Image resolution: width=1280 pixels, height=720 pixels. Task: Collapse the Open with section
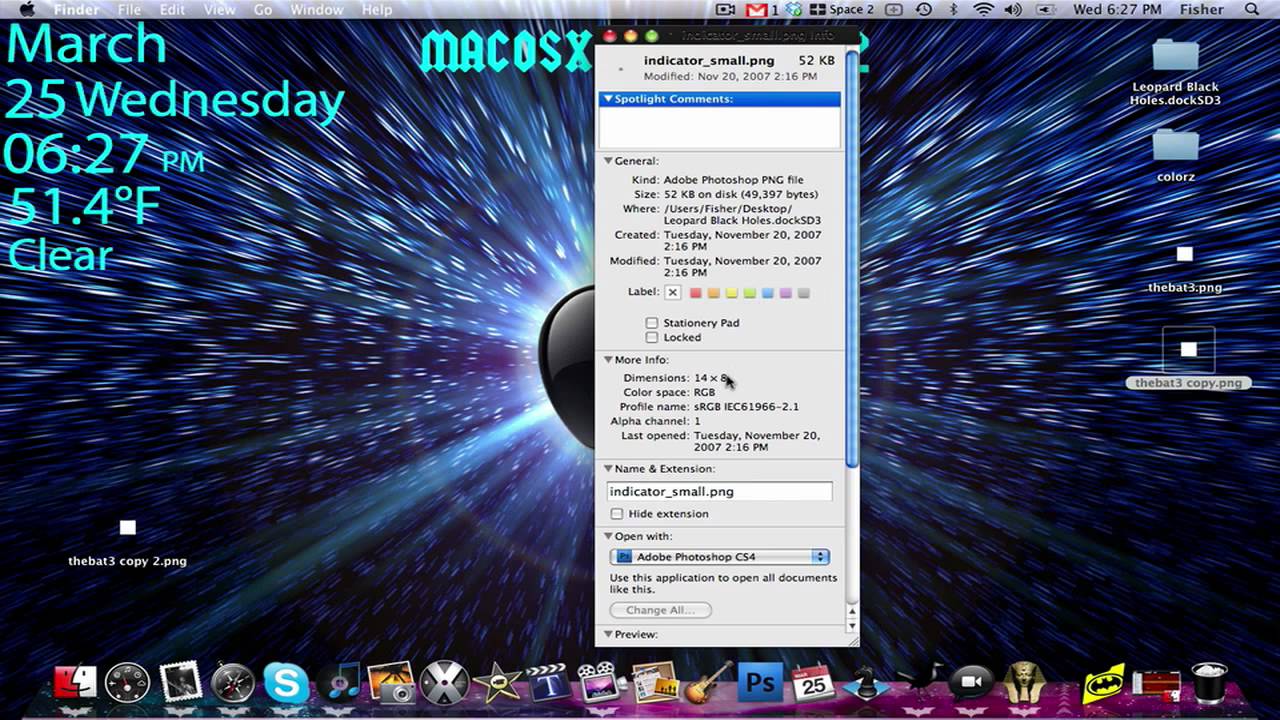pos(607,537)
